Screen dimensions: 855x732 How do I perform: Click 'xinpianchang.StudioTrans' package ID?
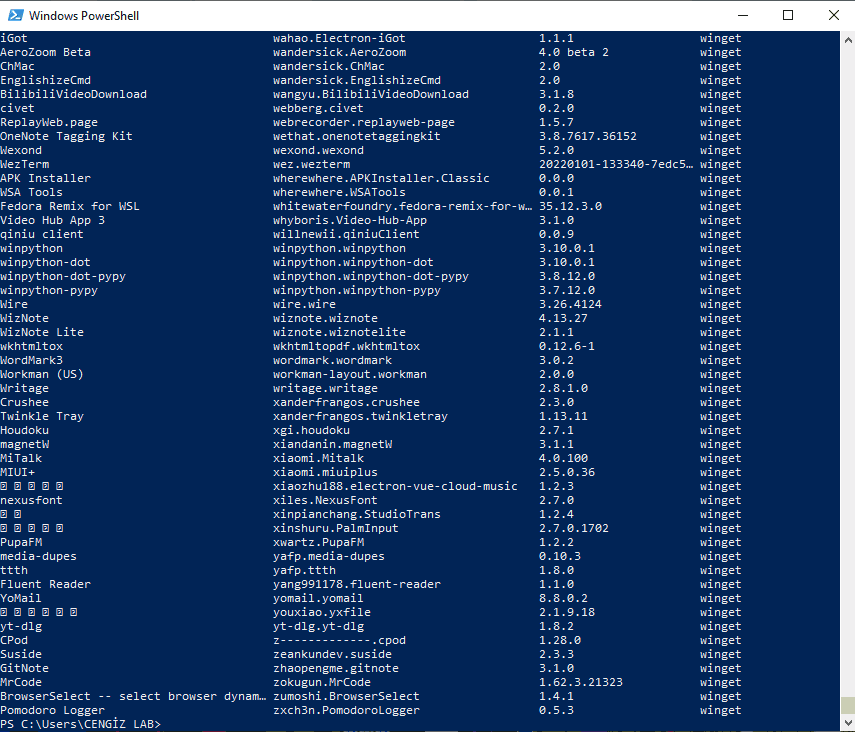pyautogui.click(x=357, y=514)
